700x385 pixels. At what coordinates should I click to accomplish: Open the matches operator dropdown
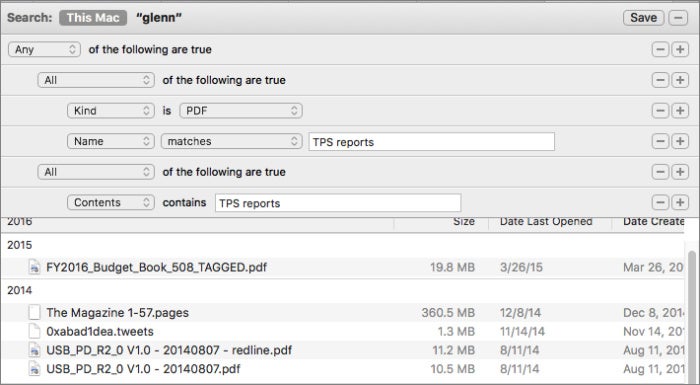click(x=232, y=141)
